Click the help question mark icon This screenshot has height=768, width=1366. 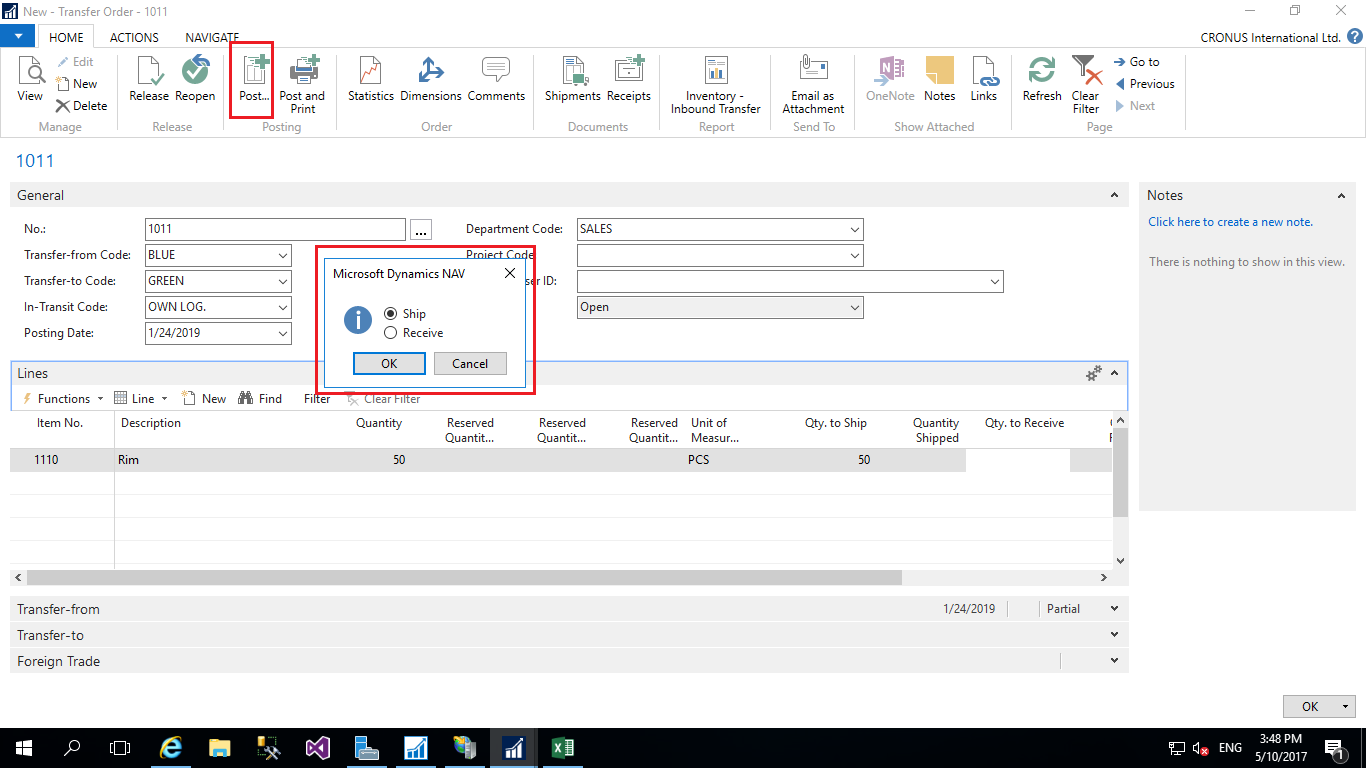tap(1355, 37)
